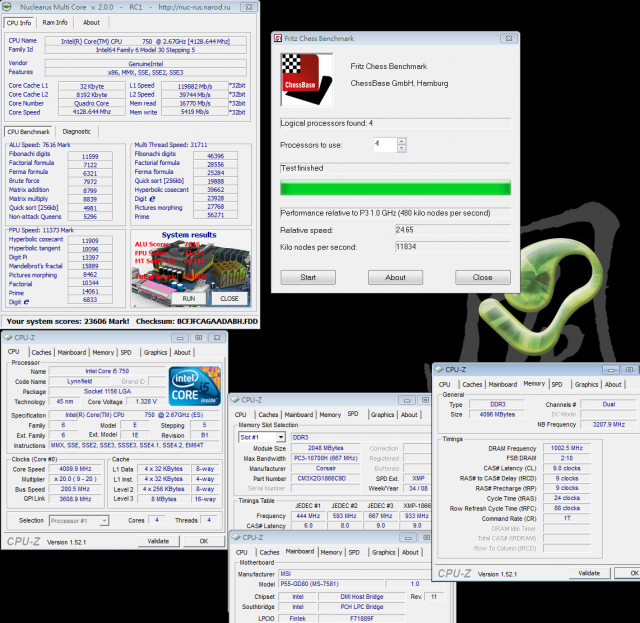
Task: Click the Fibonachi digits ALU score 11599
Action: click(x=90, y=156)
